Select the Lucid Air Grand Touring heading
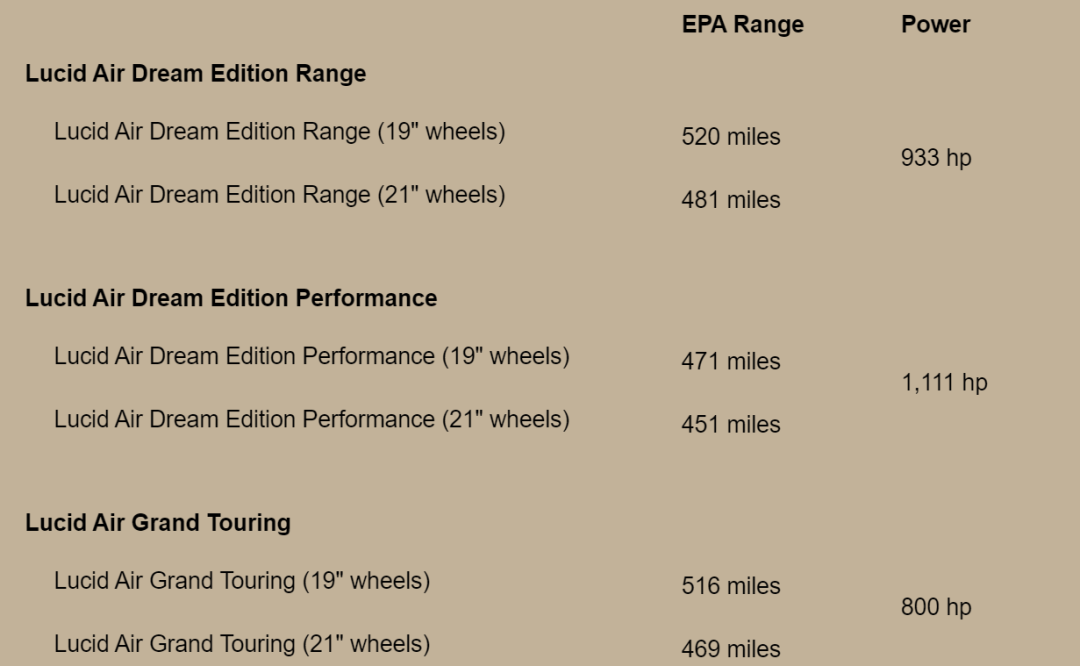The image size is (1080, 666). click(158, 523)
